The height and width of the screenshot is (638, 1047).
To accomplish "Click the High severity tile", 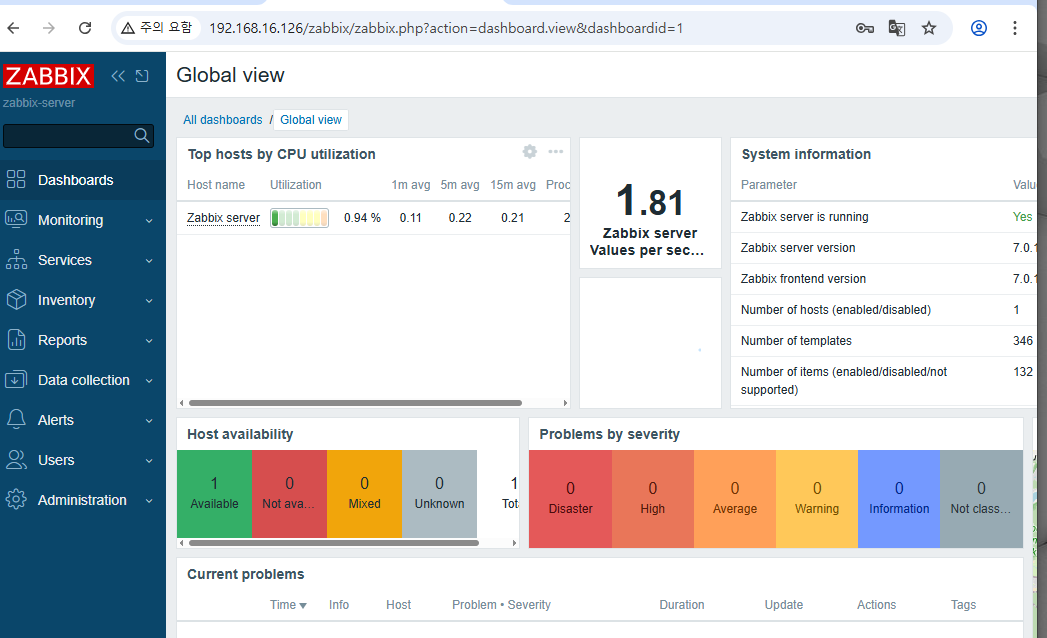I will point(652,499).
